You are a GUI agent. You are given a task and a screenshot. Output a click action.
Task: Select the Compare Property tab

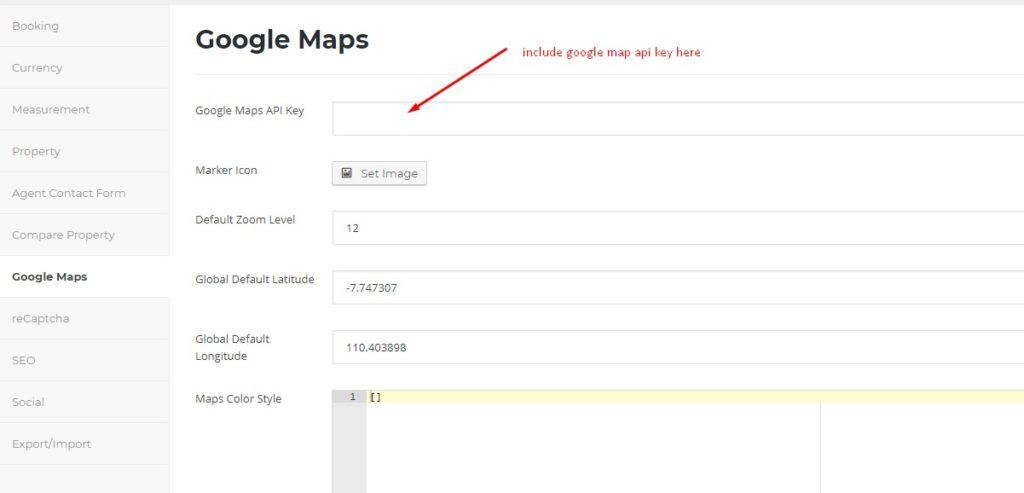[84, 235]
